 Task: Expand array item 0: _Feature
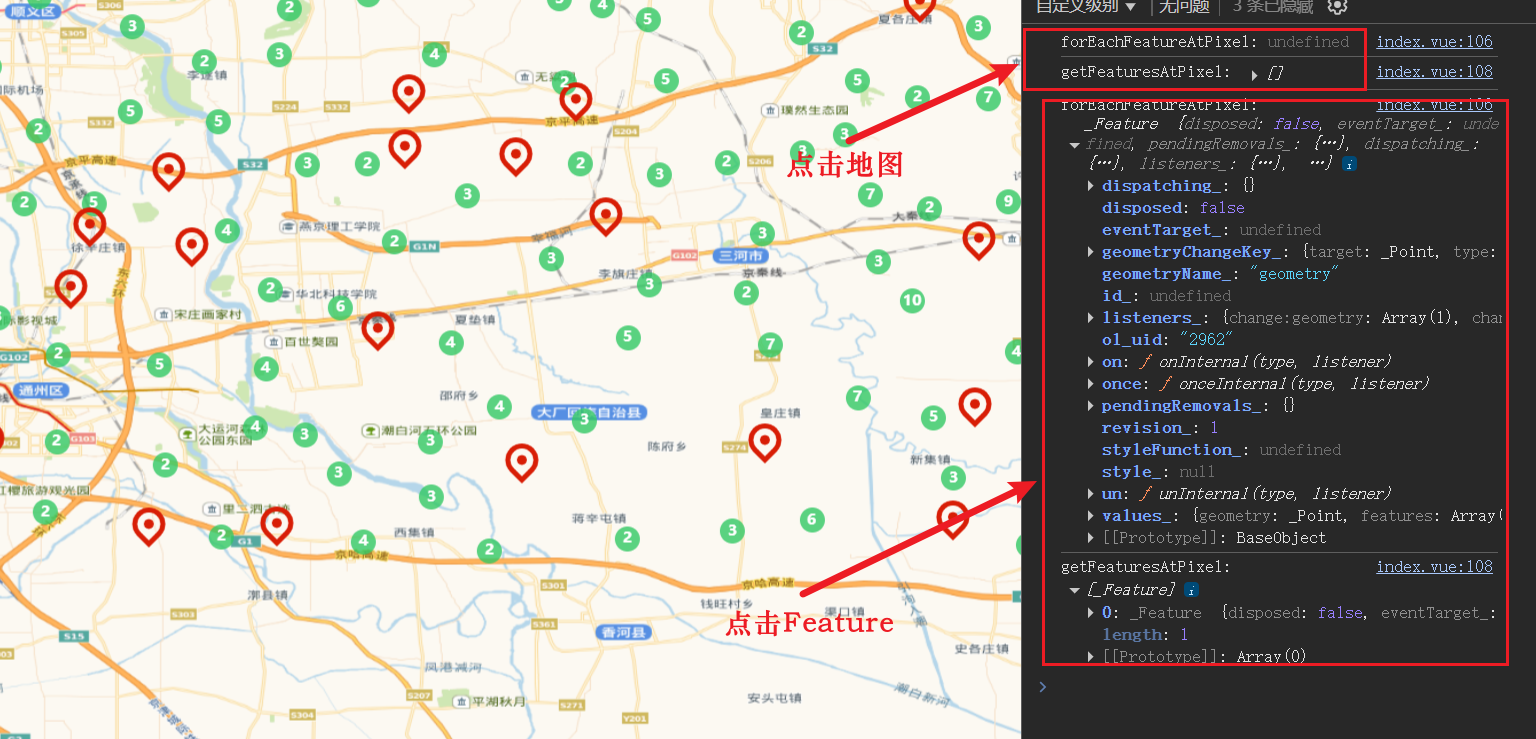click(x=1090, y=613)
